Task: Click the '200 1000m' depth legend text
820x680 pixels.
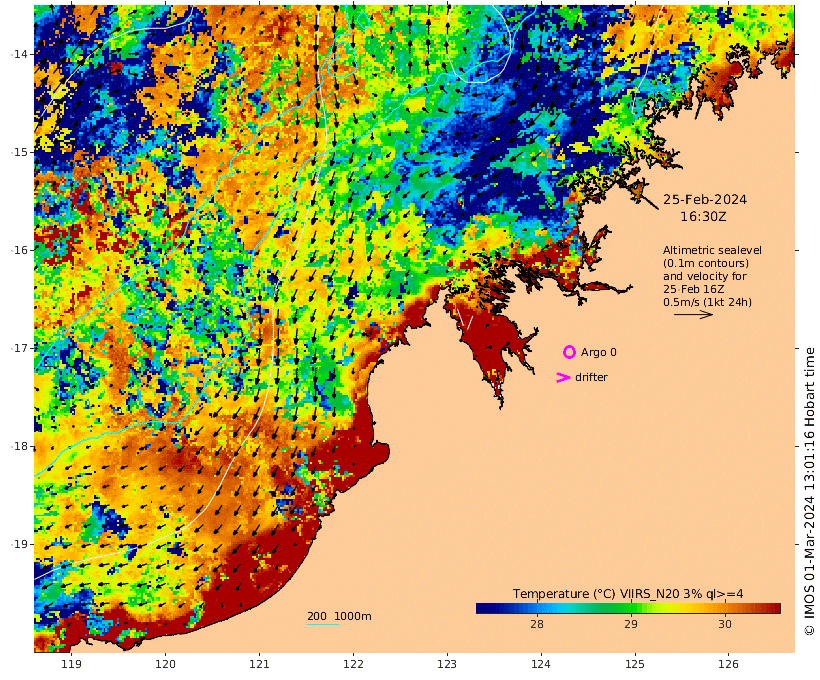Action: 339,616
